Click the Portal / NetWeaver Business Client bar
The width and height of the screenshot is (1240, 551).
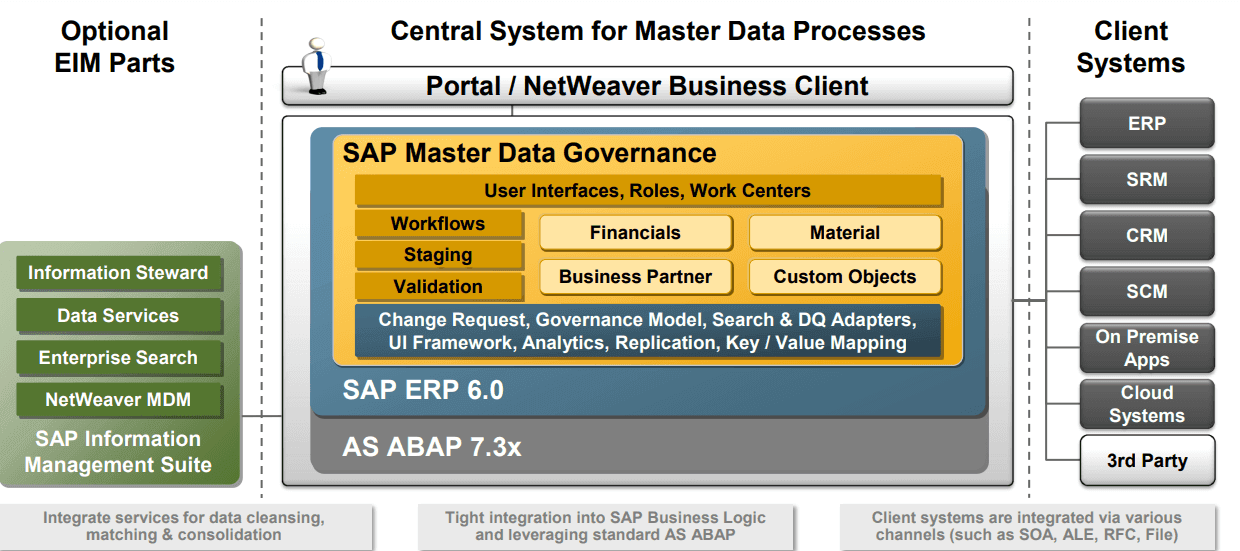coord(647,86)
